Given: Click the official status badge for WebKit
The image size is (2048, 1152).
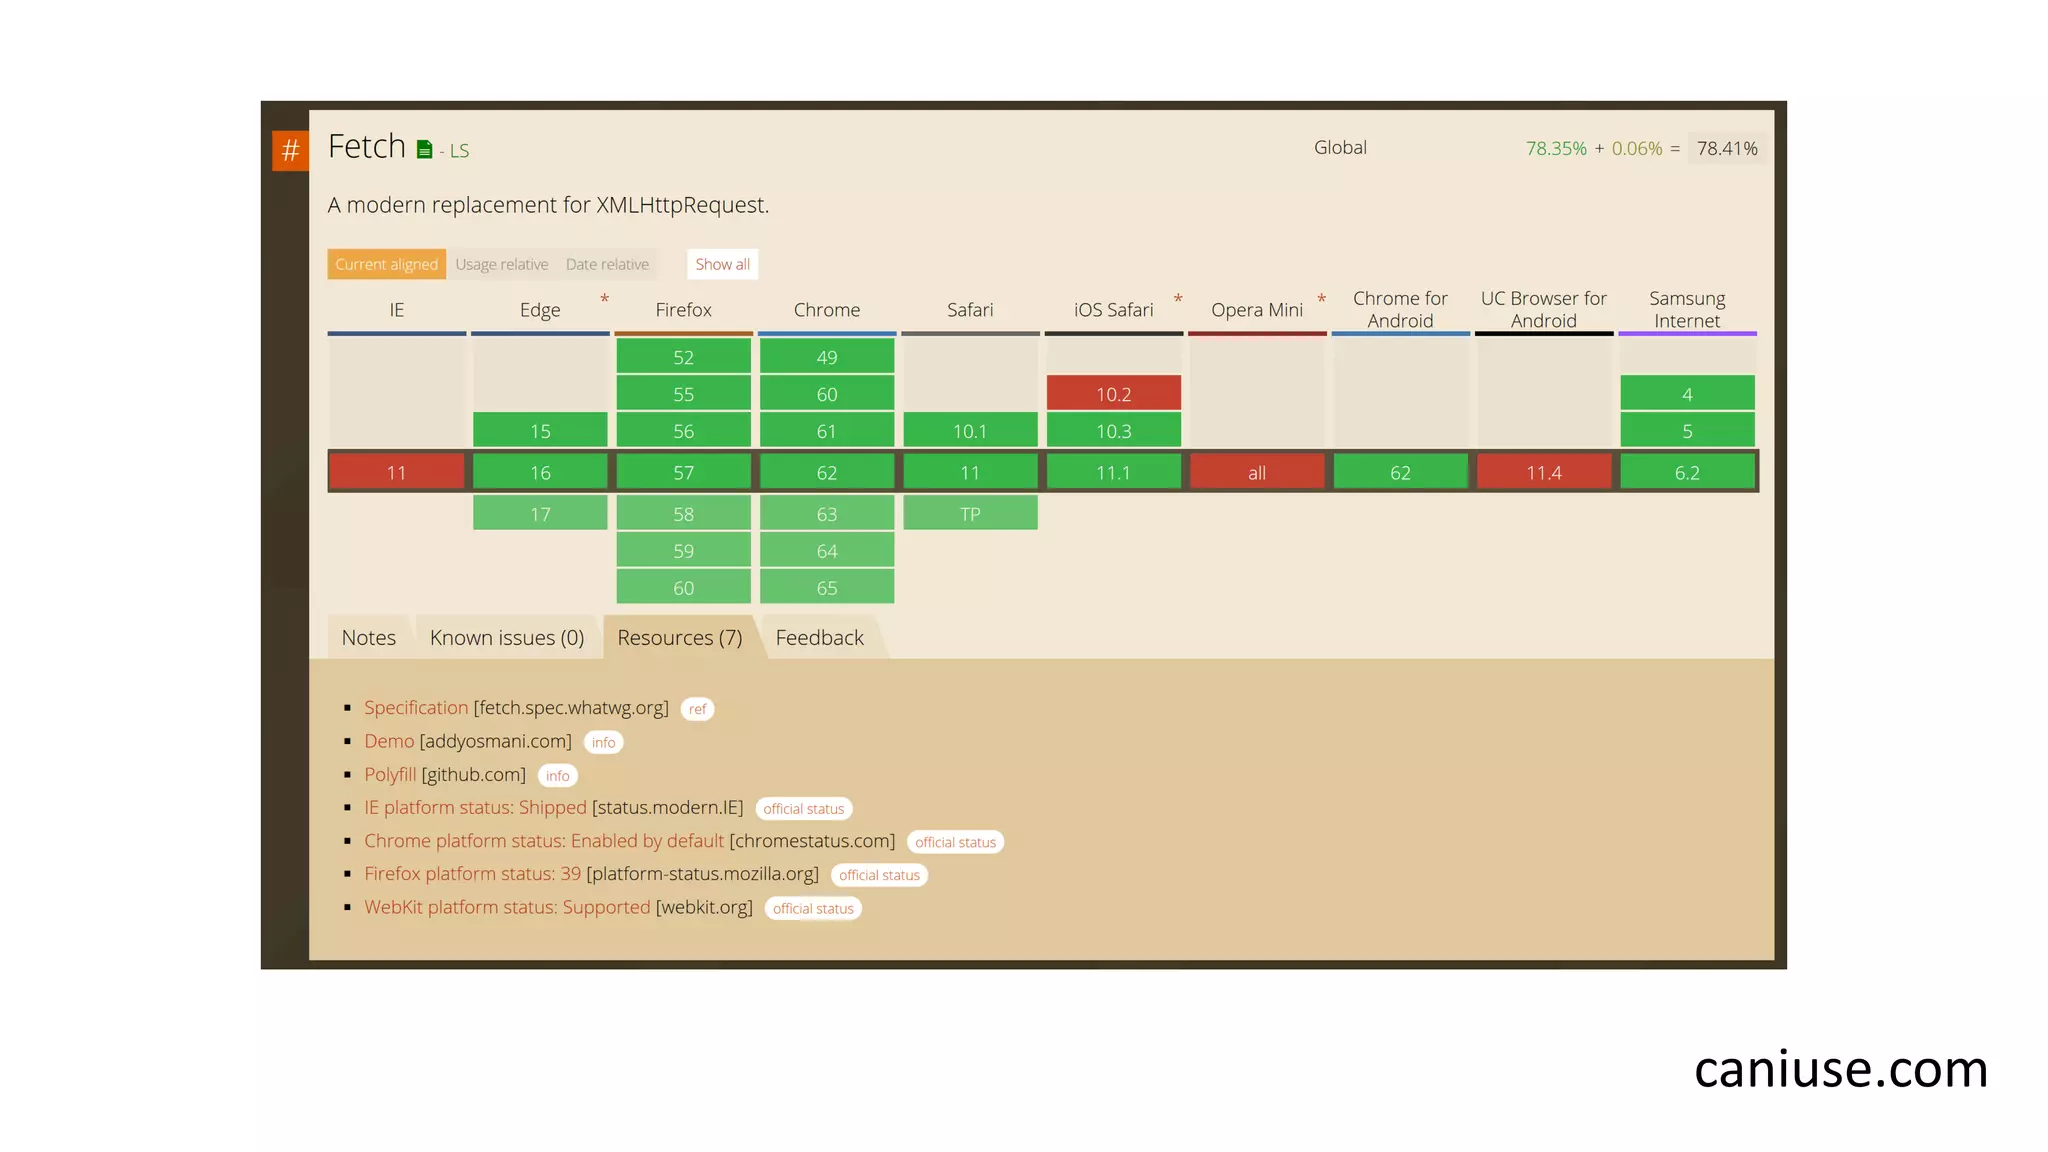Looking at the screenshot, I should pyautogui.click(x=812, y=908).
